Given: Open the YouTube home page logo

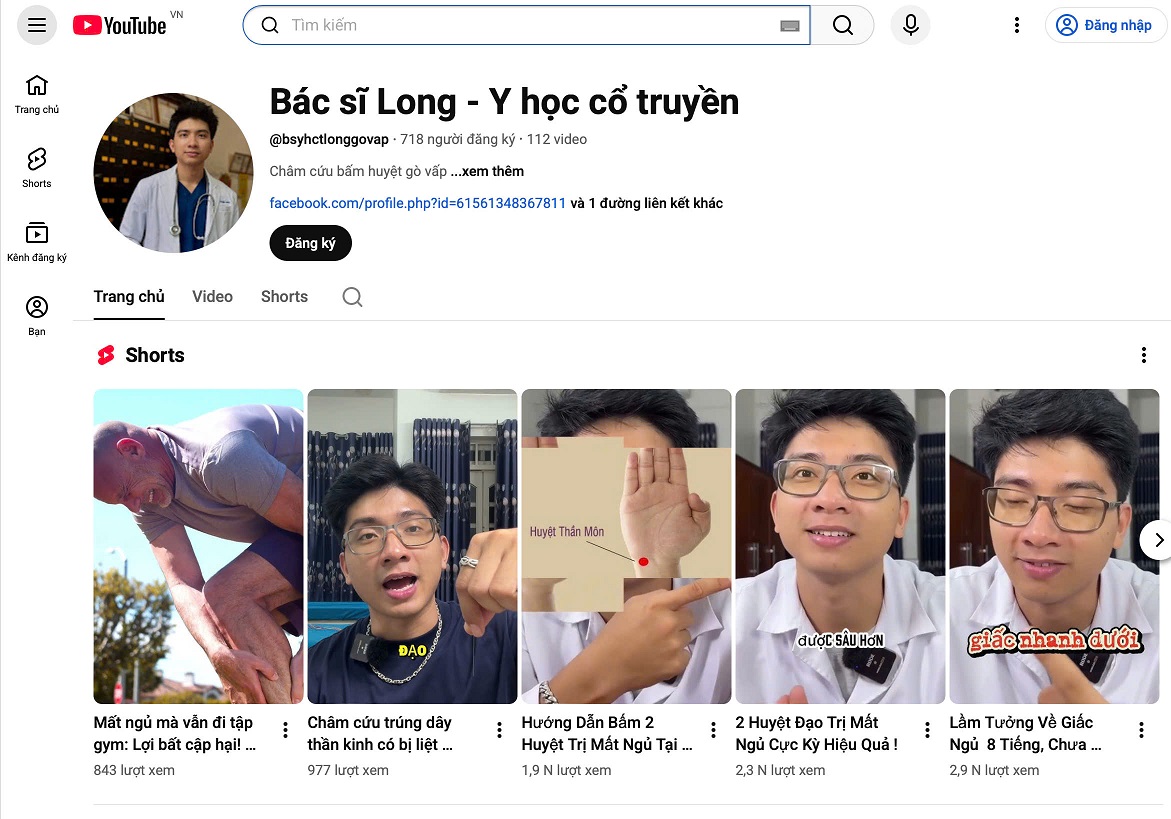Looking at the screenshot, I should (x=119, y=25).
